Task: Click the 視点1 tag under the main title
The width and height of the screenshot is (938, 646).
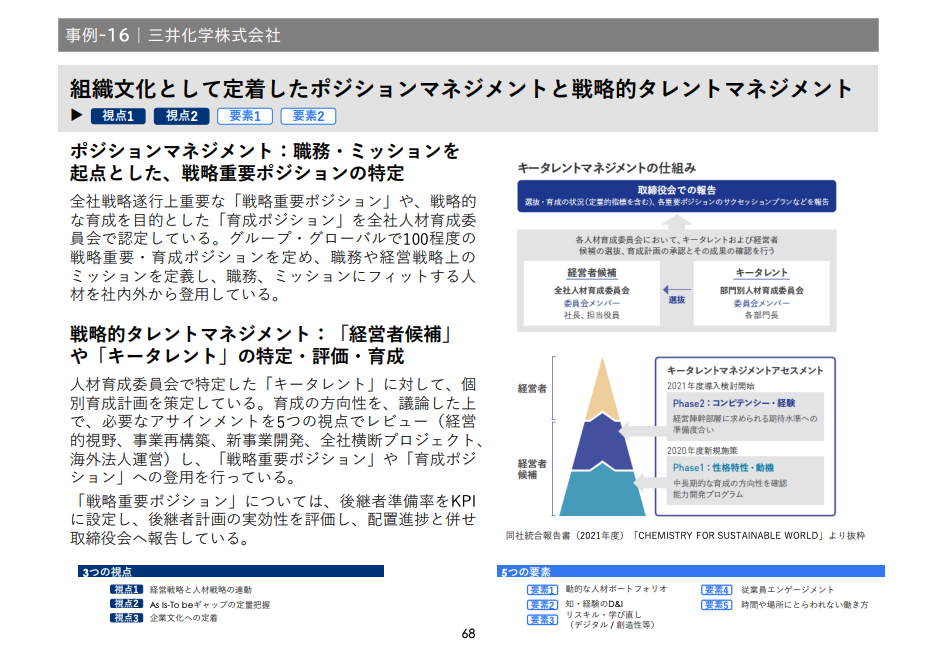Action: (118, 116)
